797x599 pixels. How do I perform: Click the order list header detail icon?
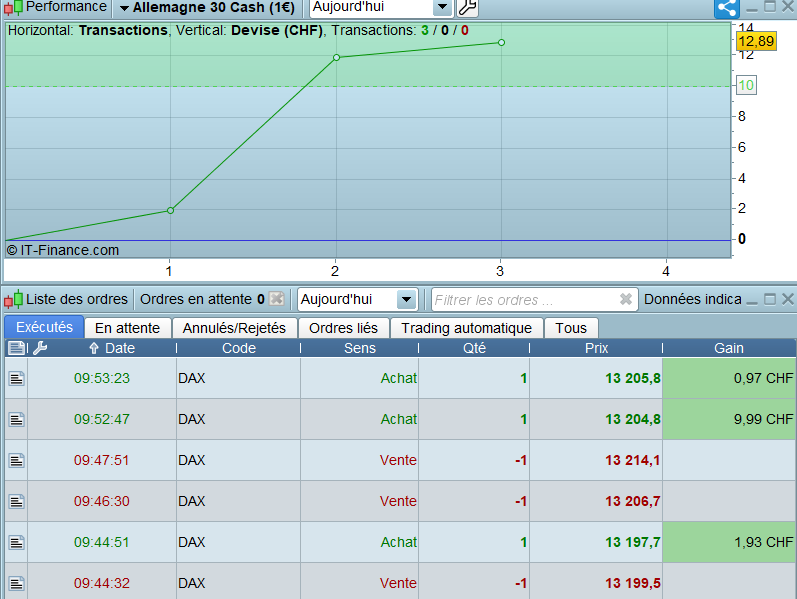pyautogui.click(x=17, y=348)
